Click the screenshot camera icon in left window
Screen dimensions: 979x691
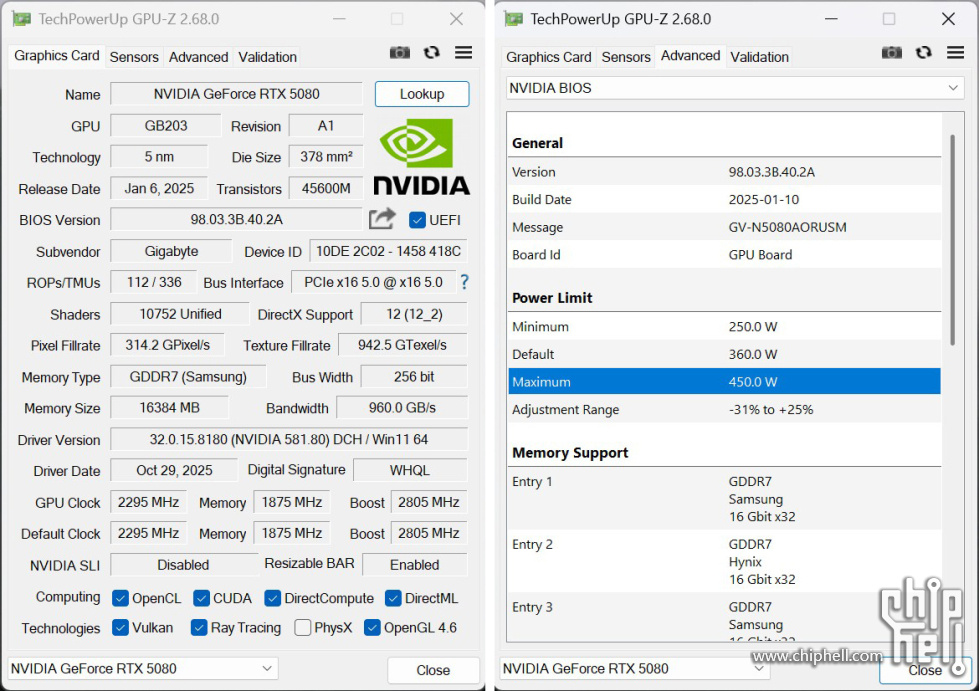400,53
